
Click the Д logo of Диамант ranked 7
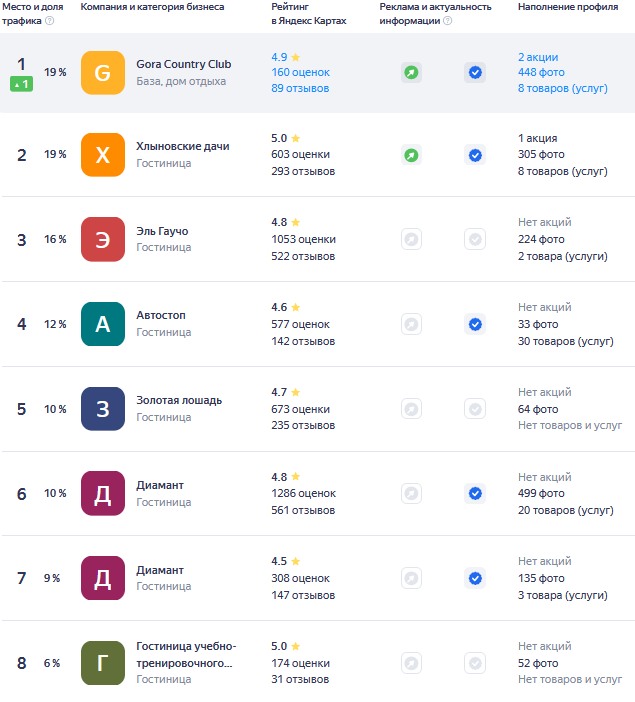pyautogui.click(x=103, y=578)
